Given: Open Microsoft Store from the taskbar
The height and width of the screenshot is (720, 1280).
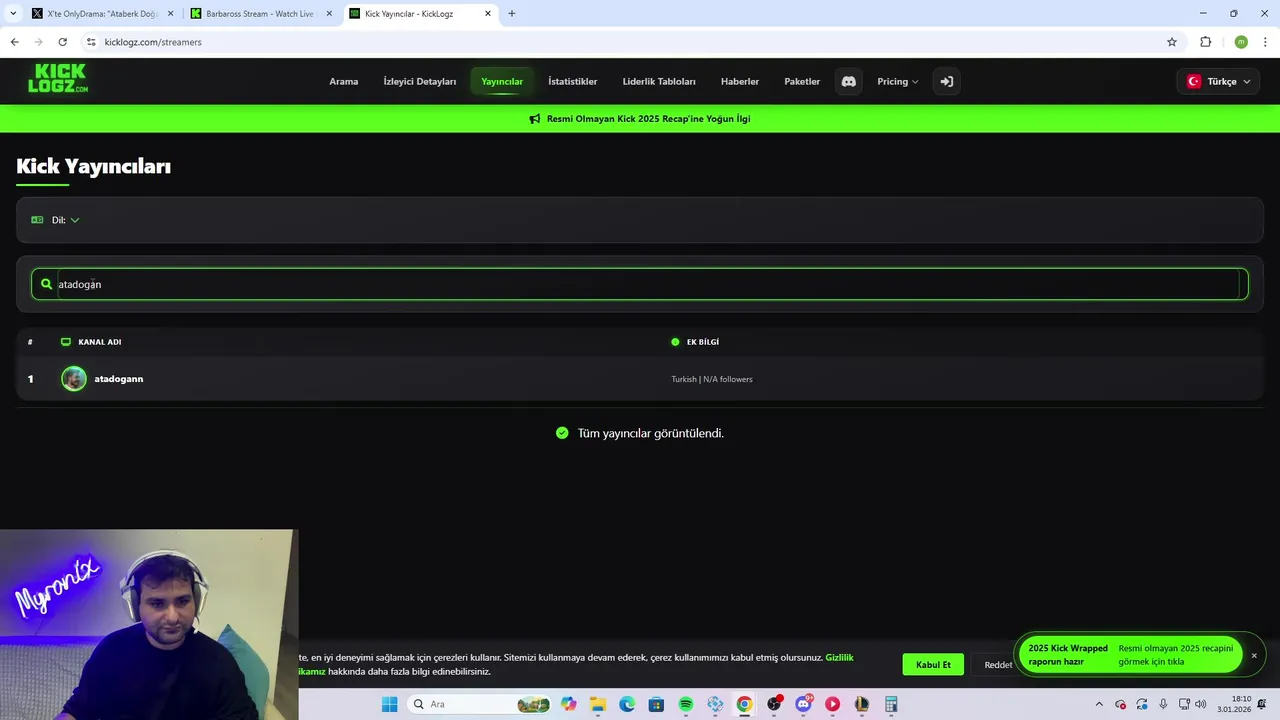Looking at the screenshot, I should click(656, 704).
